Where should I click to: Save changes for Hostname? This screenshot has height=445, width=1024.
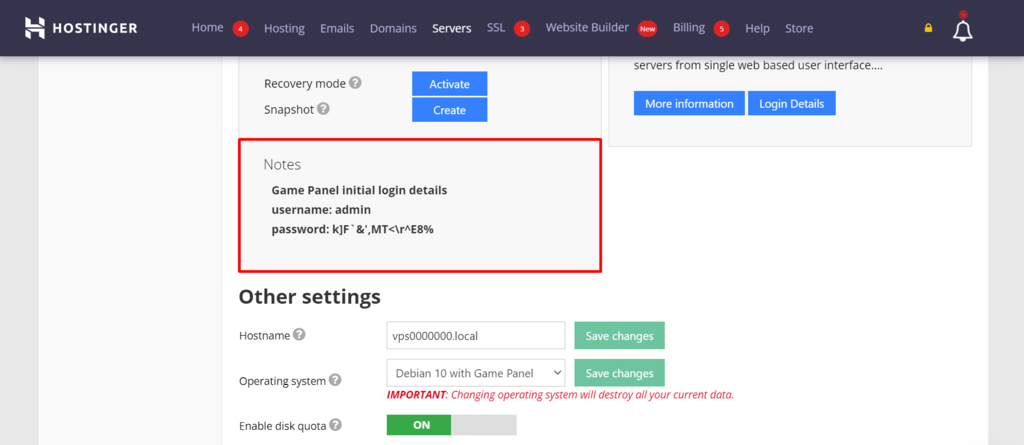(x=619, y=335)
